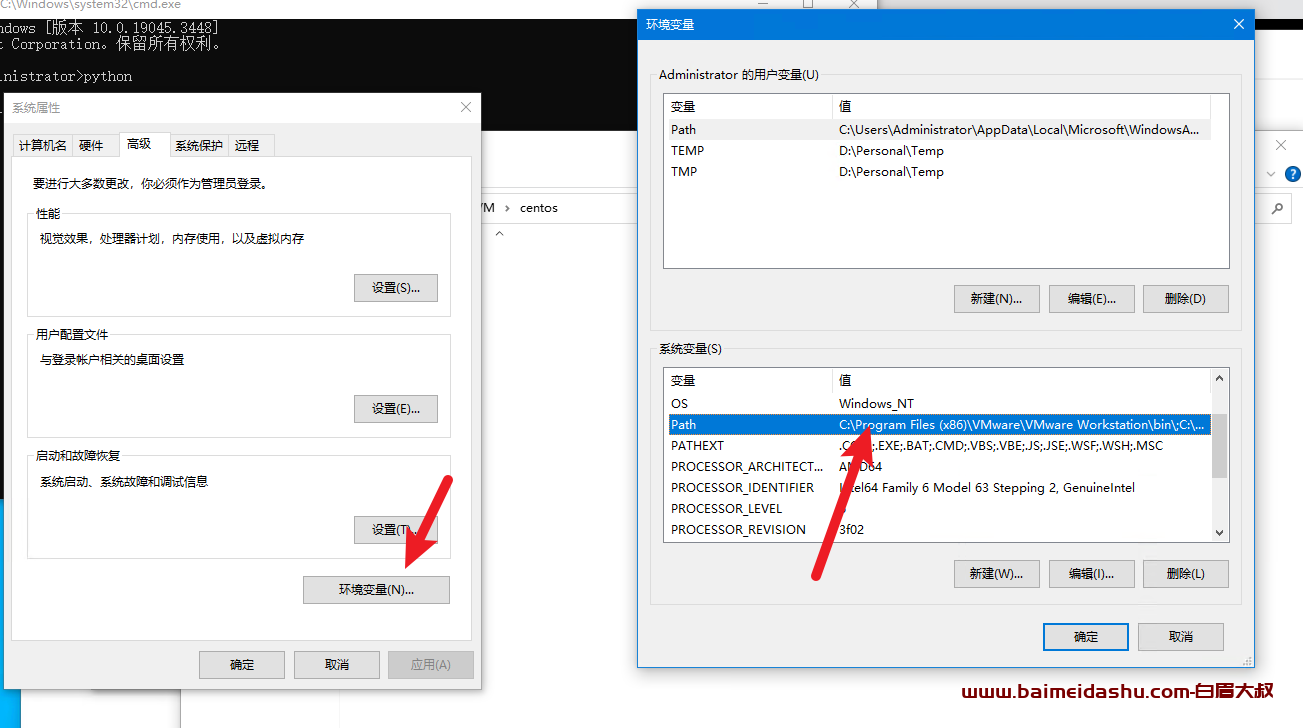Click the system variables scrollbar up arrow
Screen dimensions: 1303x728
[x=1219, y=379]
